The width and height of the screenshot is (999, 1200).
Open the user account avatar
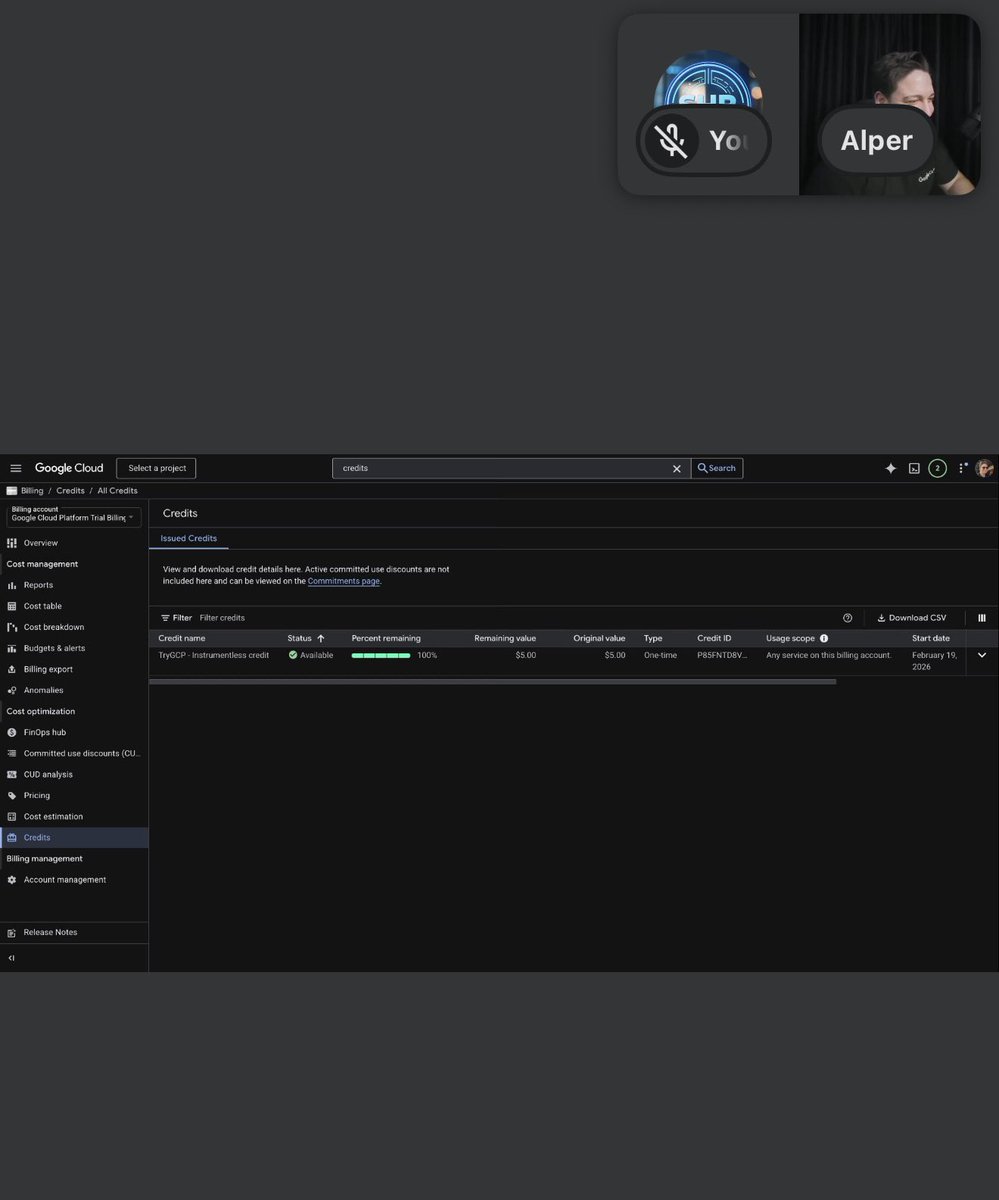[x=985, y=468]
